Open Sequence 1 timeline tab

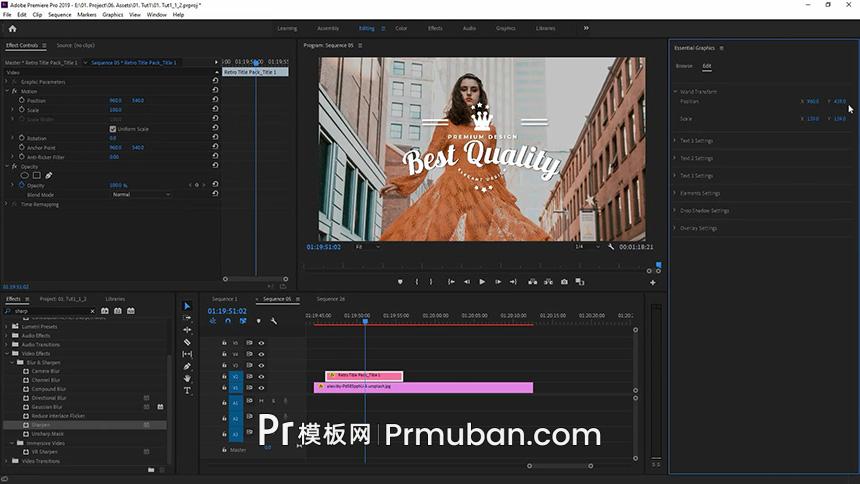coord(225,299)
